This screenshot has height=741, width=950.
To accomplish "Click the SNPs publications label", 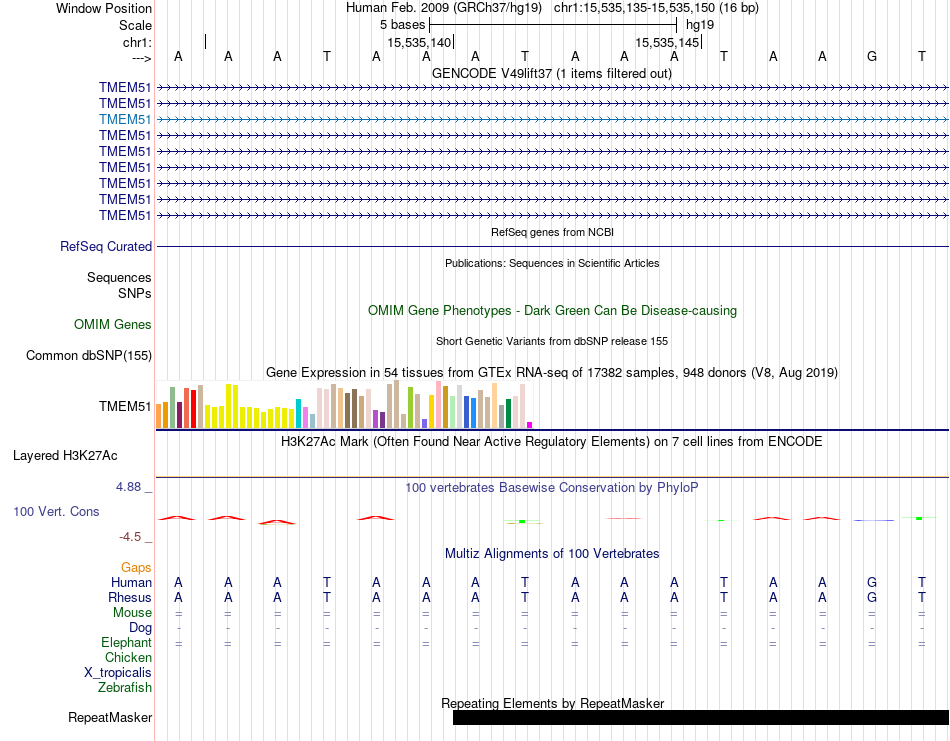I will point(135,293).
